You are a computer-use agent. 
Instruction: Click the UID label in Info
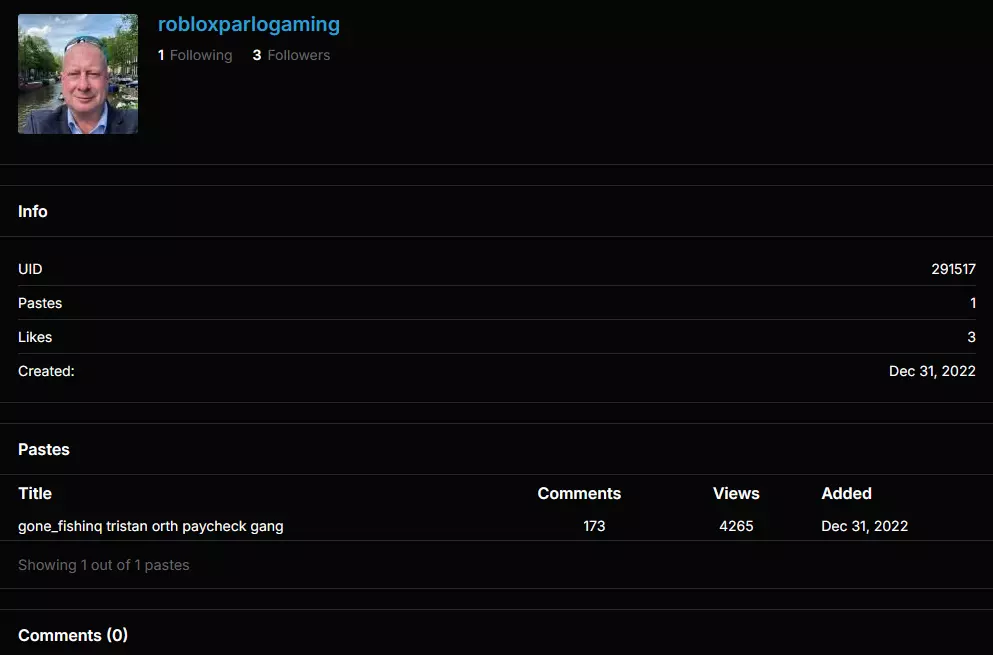[x=30, y=269]
